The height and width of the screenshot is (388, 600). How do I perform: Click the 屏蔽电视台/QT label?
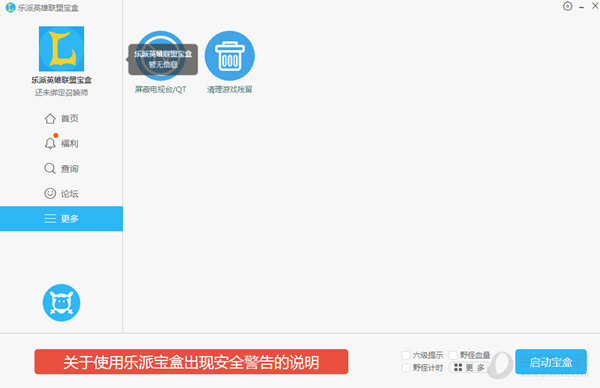tap(161, 90)
